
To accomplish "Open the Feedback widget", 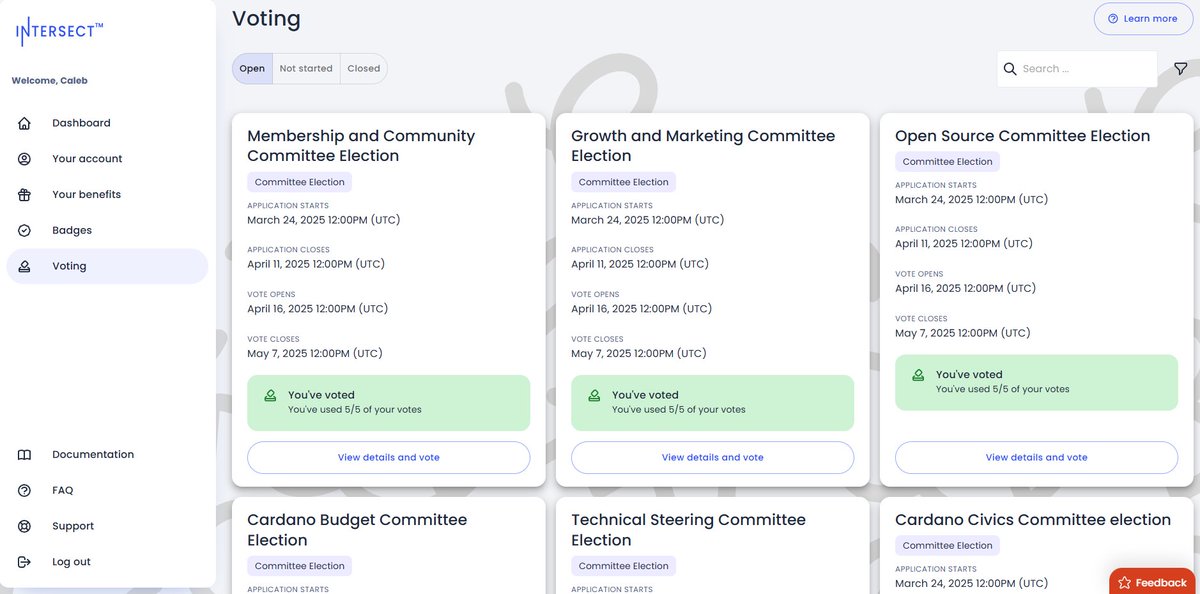I will 1152,582.
